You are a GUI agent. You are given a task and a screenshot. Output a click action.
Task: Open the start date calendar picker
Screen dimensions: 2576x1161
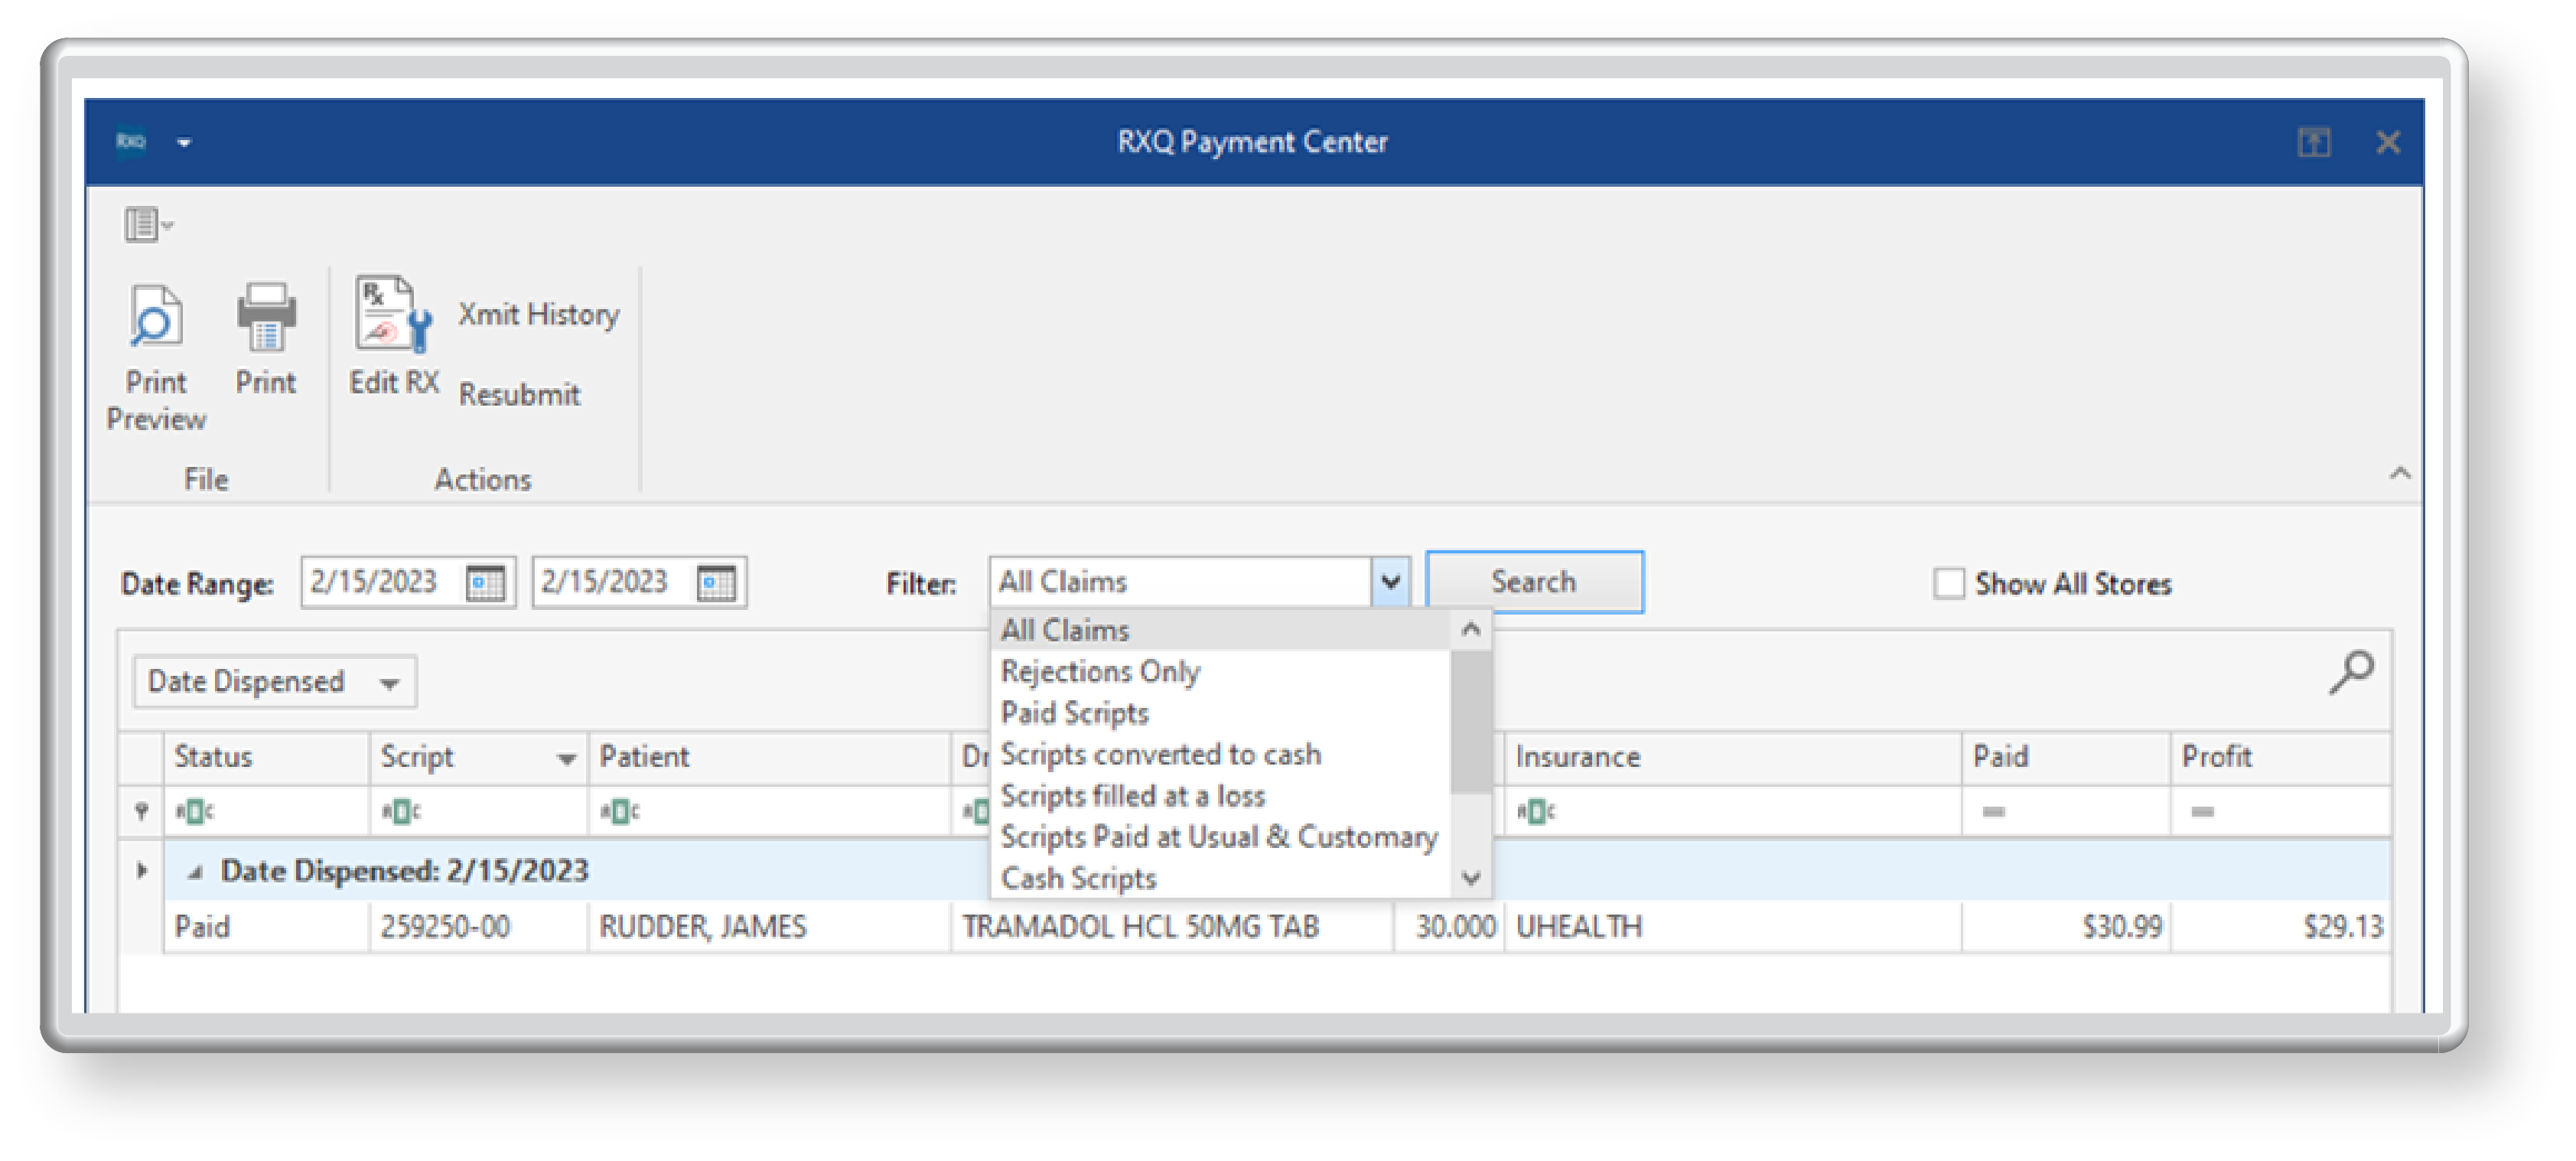pos(487,581)
